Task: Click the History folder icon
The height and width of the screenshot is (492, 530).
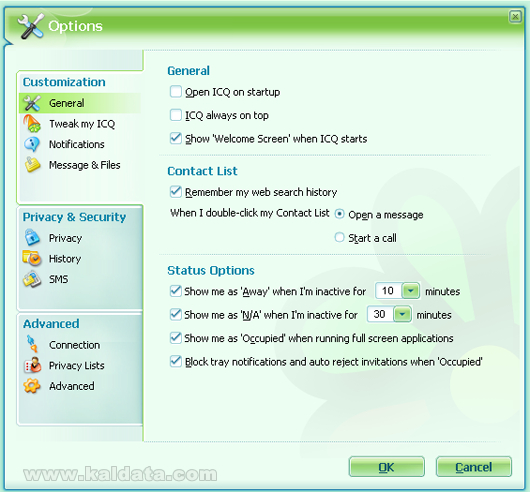Action: pyautogui.click(x=32, y=259)
